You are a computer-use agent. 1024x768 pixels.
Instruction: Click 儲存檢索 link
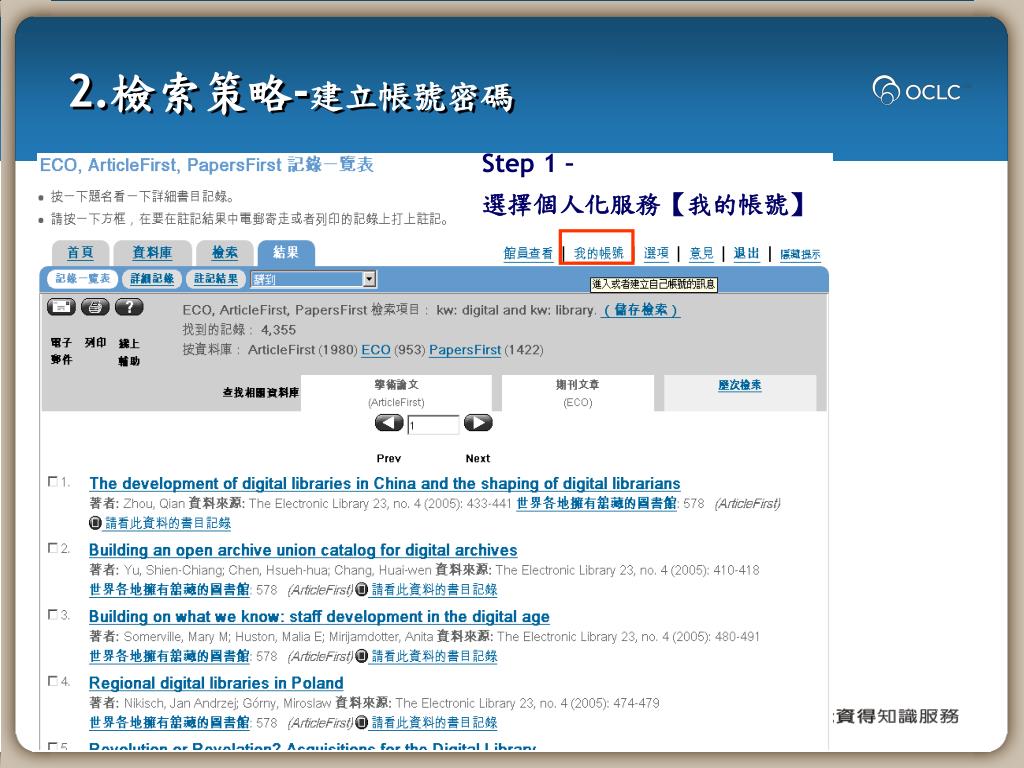point(641,310)
